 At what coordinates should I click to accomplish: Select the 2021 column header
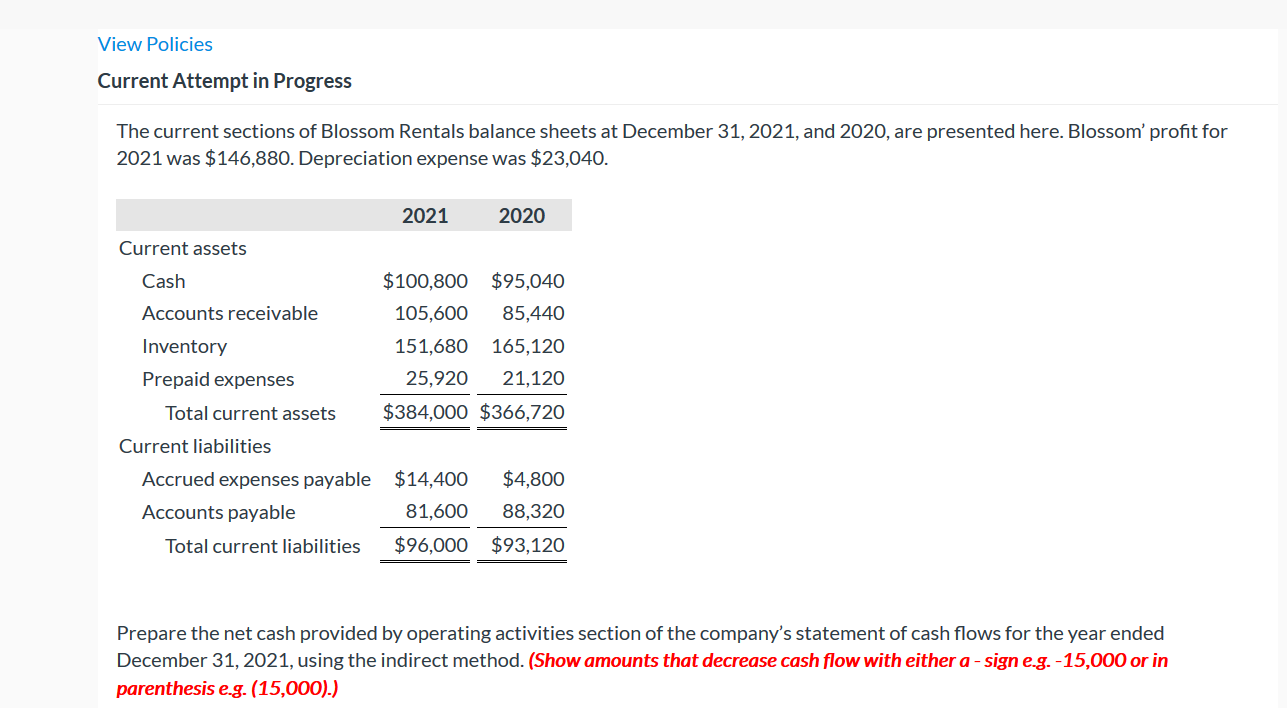(x=425, y=215)
